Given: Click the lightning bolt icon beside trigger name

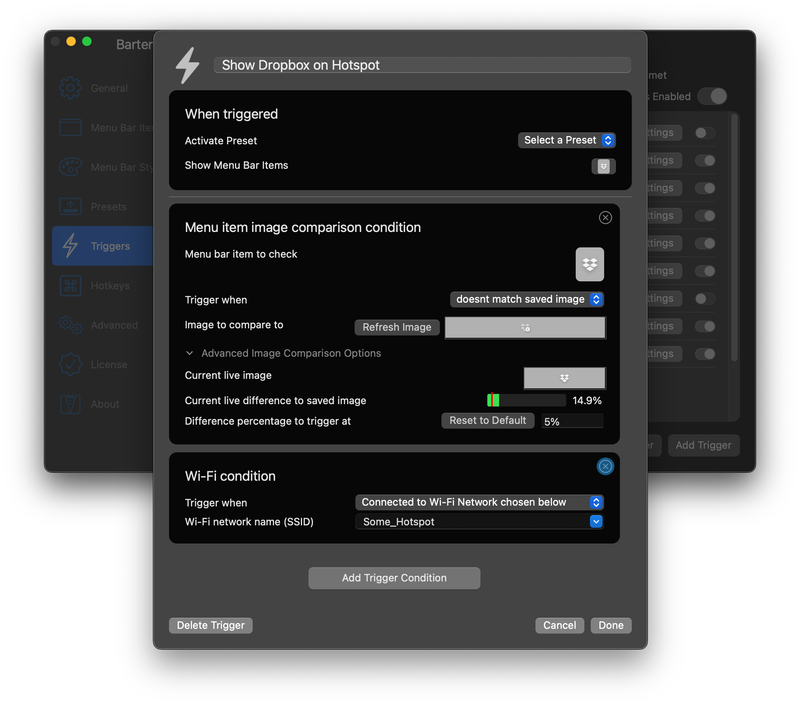Looking at the screenshot, I should point(187,65).
